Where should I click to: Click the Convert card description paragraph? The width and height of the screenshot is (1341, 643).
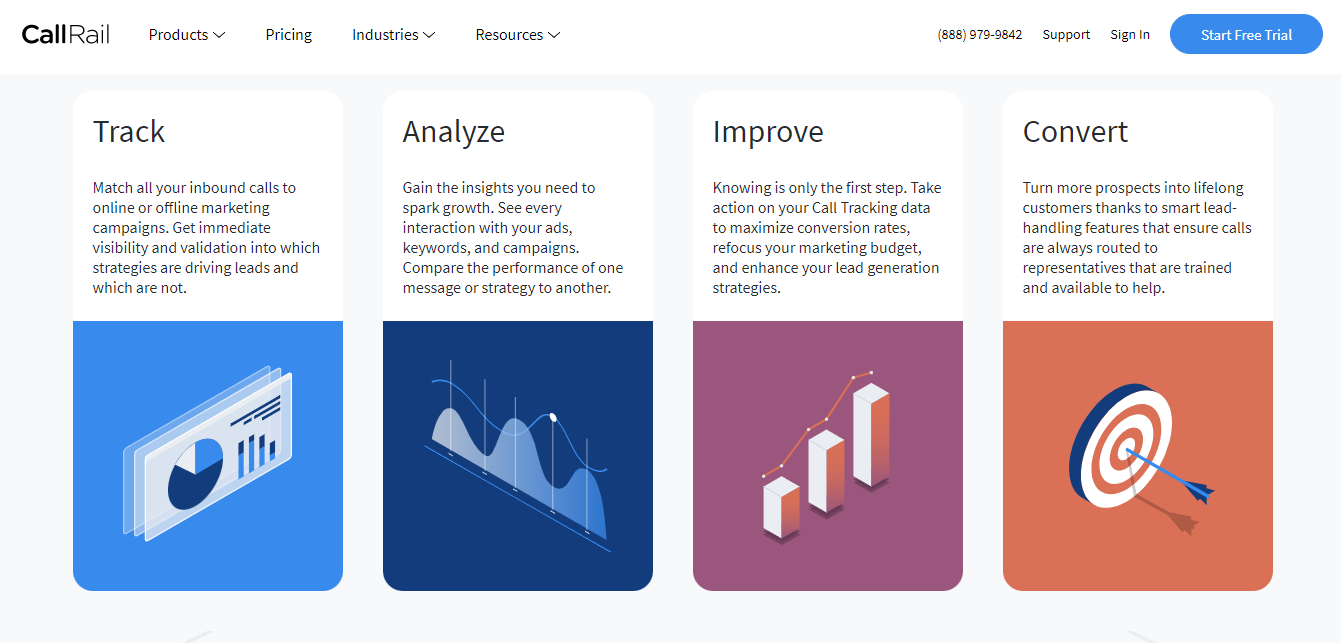coord(1137,238)
